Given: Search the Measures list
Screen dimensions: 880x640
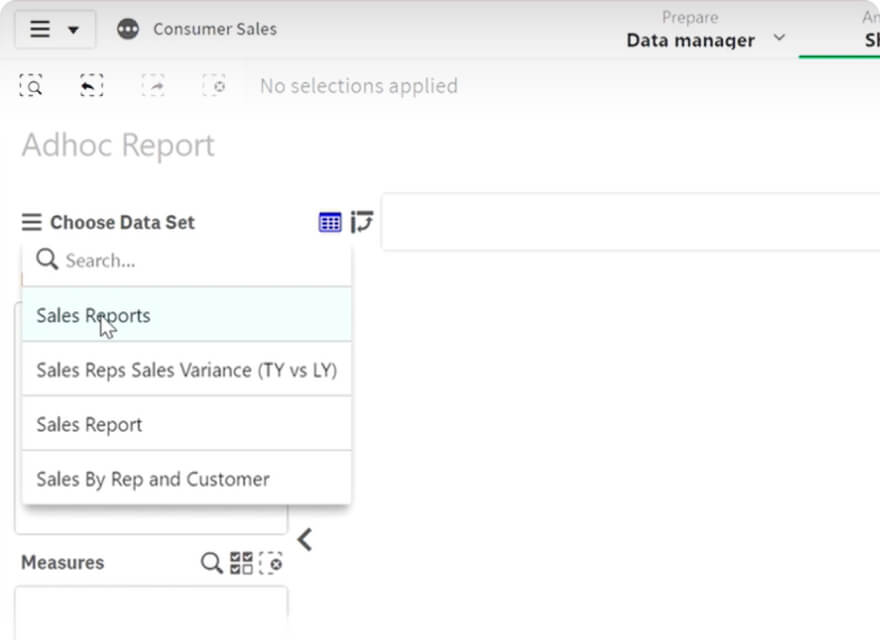Looking at the screenshot, I should click(x=212, y=563).
